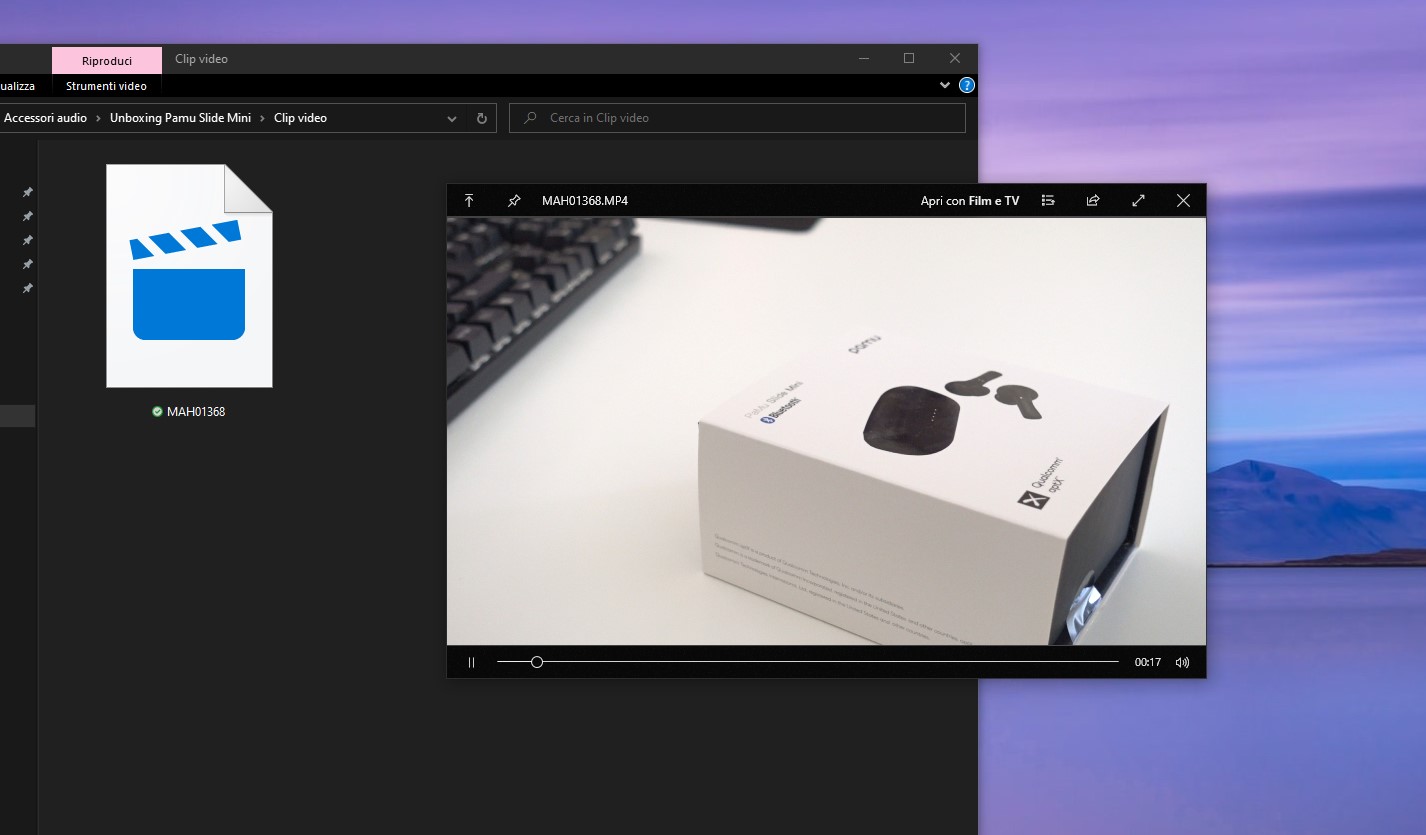Expand arrow after Accessori audio breadcrumb

click(98, 118)
